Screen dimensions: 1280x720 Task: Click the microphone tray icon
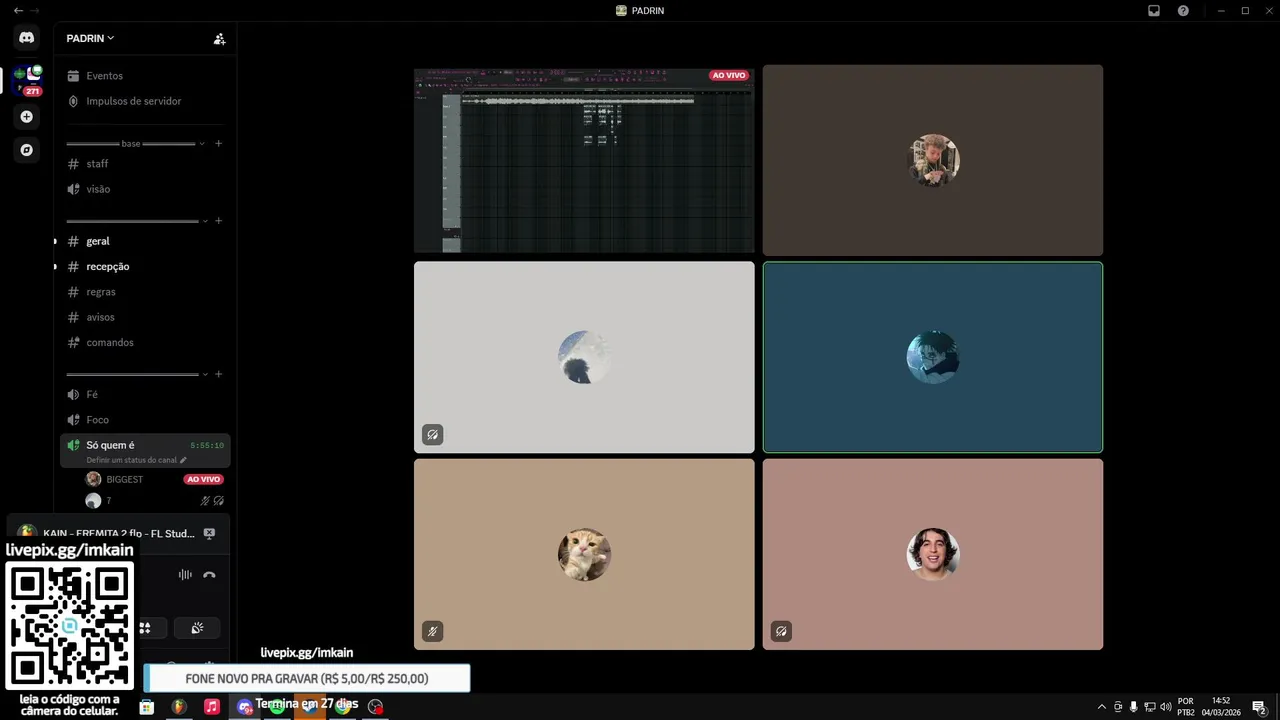click(x=1133, y=707)
